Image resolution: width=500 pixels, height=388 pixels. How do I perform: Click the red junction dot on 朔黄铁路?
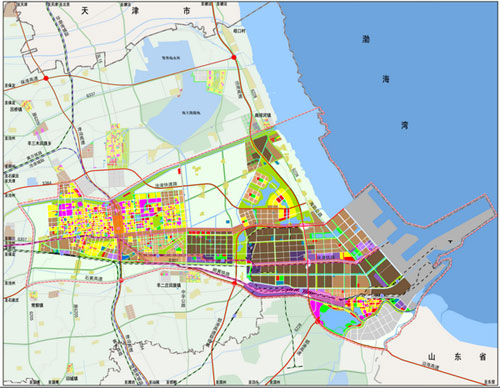(235, 283)
